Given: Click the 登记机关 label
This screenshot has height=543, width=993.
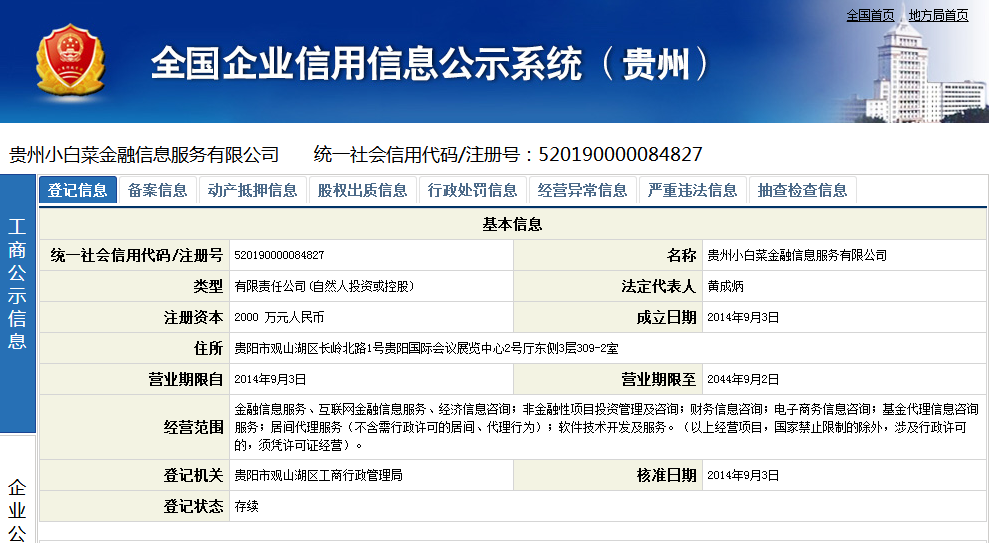Looking at the screenshot, I should point(194,475).
